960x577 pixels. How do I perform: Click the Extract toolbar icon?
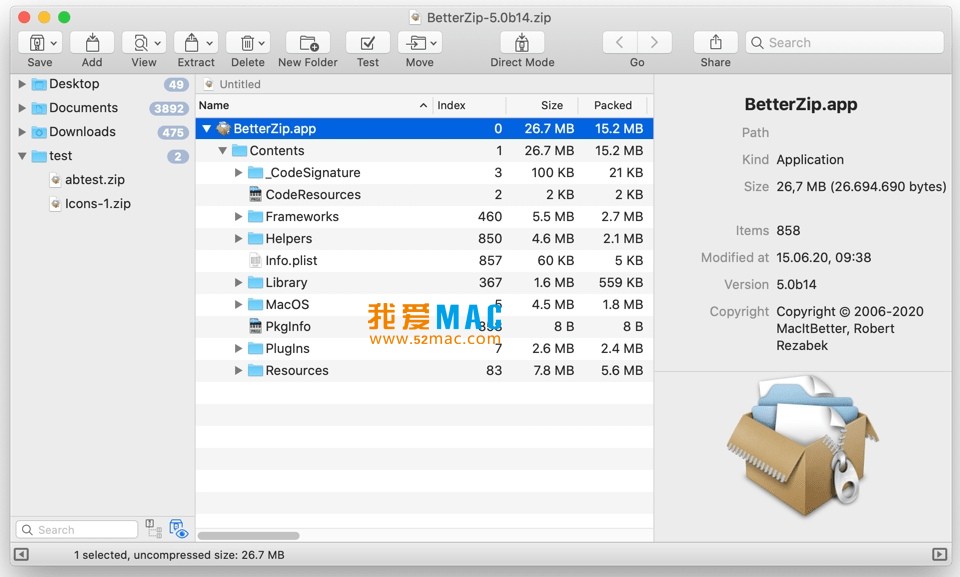pos(192,43)
